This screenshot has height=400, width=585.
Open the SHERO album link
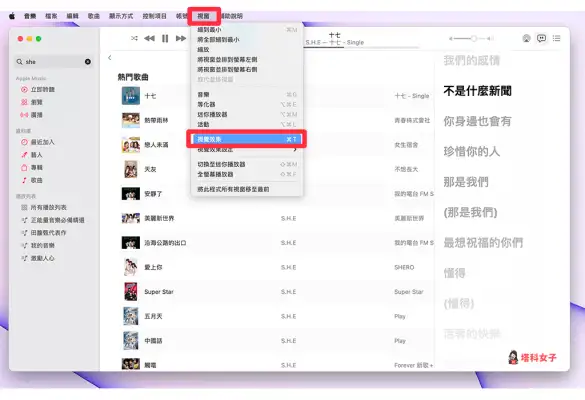(404, 267)
